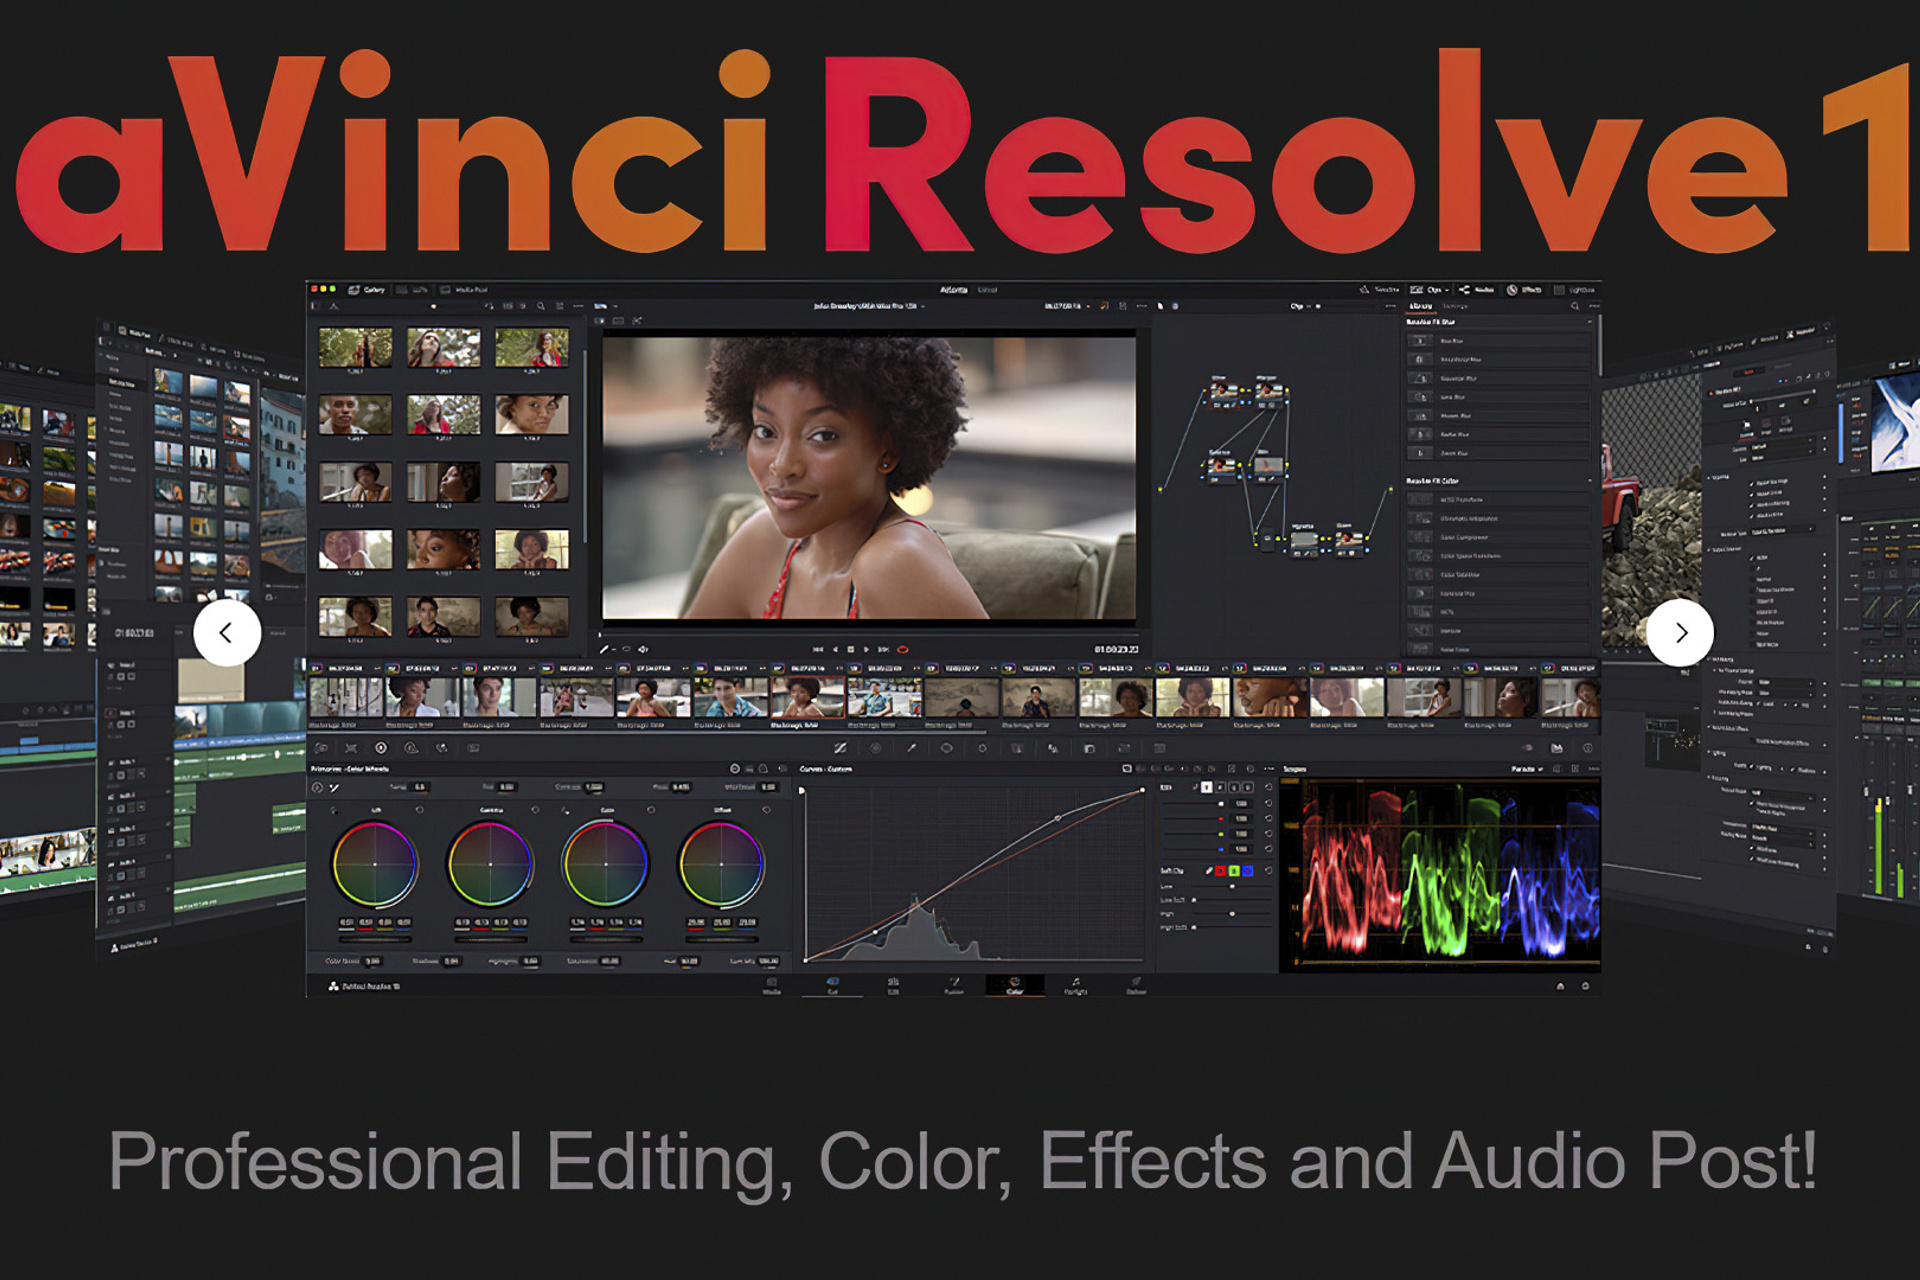This screenshot has height=1280, width=1920.
Task: Open the viewer zoom dropdown
Action: click(x=606, y=306)
